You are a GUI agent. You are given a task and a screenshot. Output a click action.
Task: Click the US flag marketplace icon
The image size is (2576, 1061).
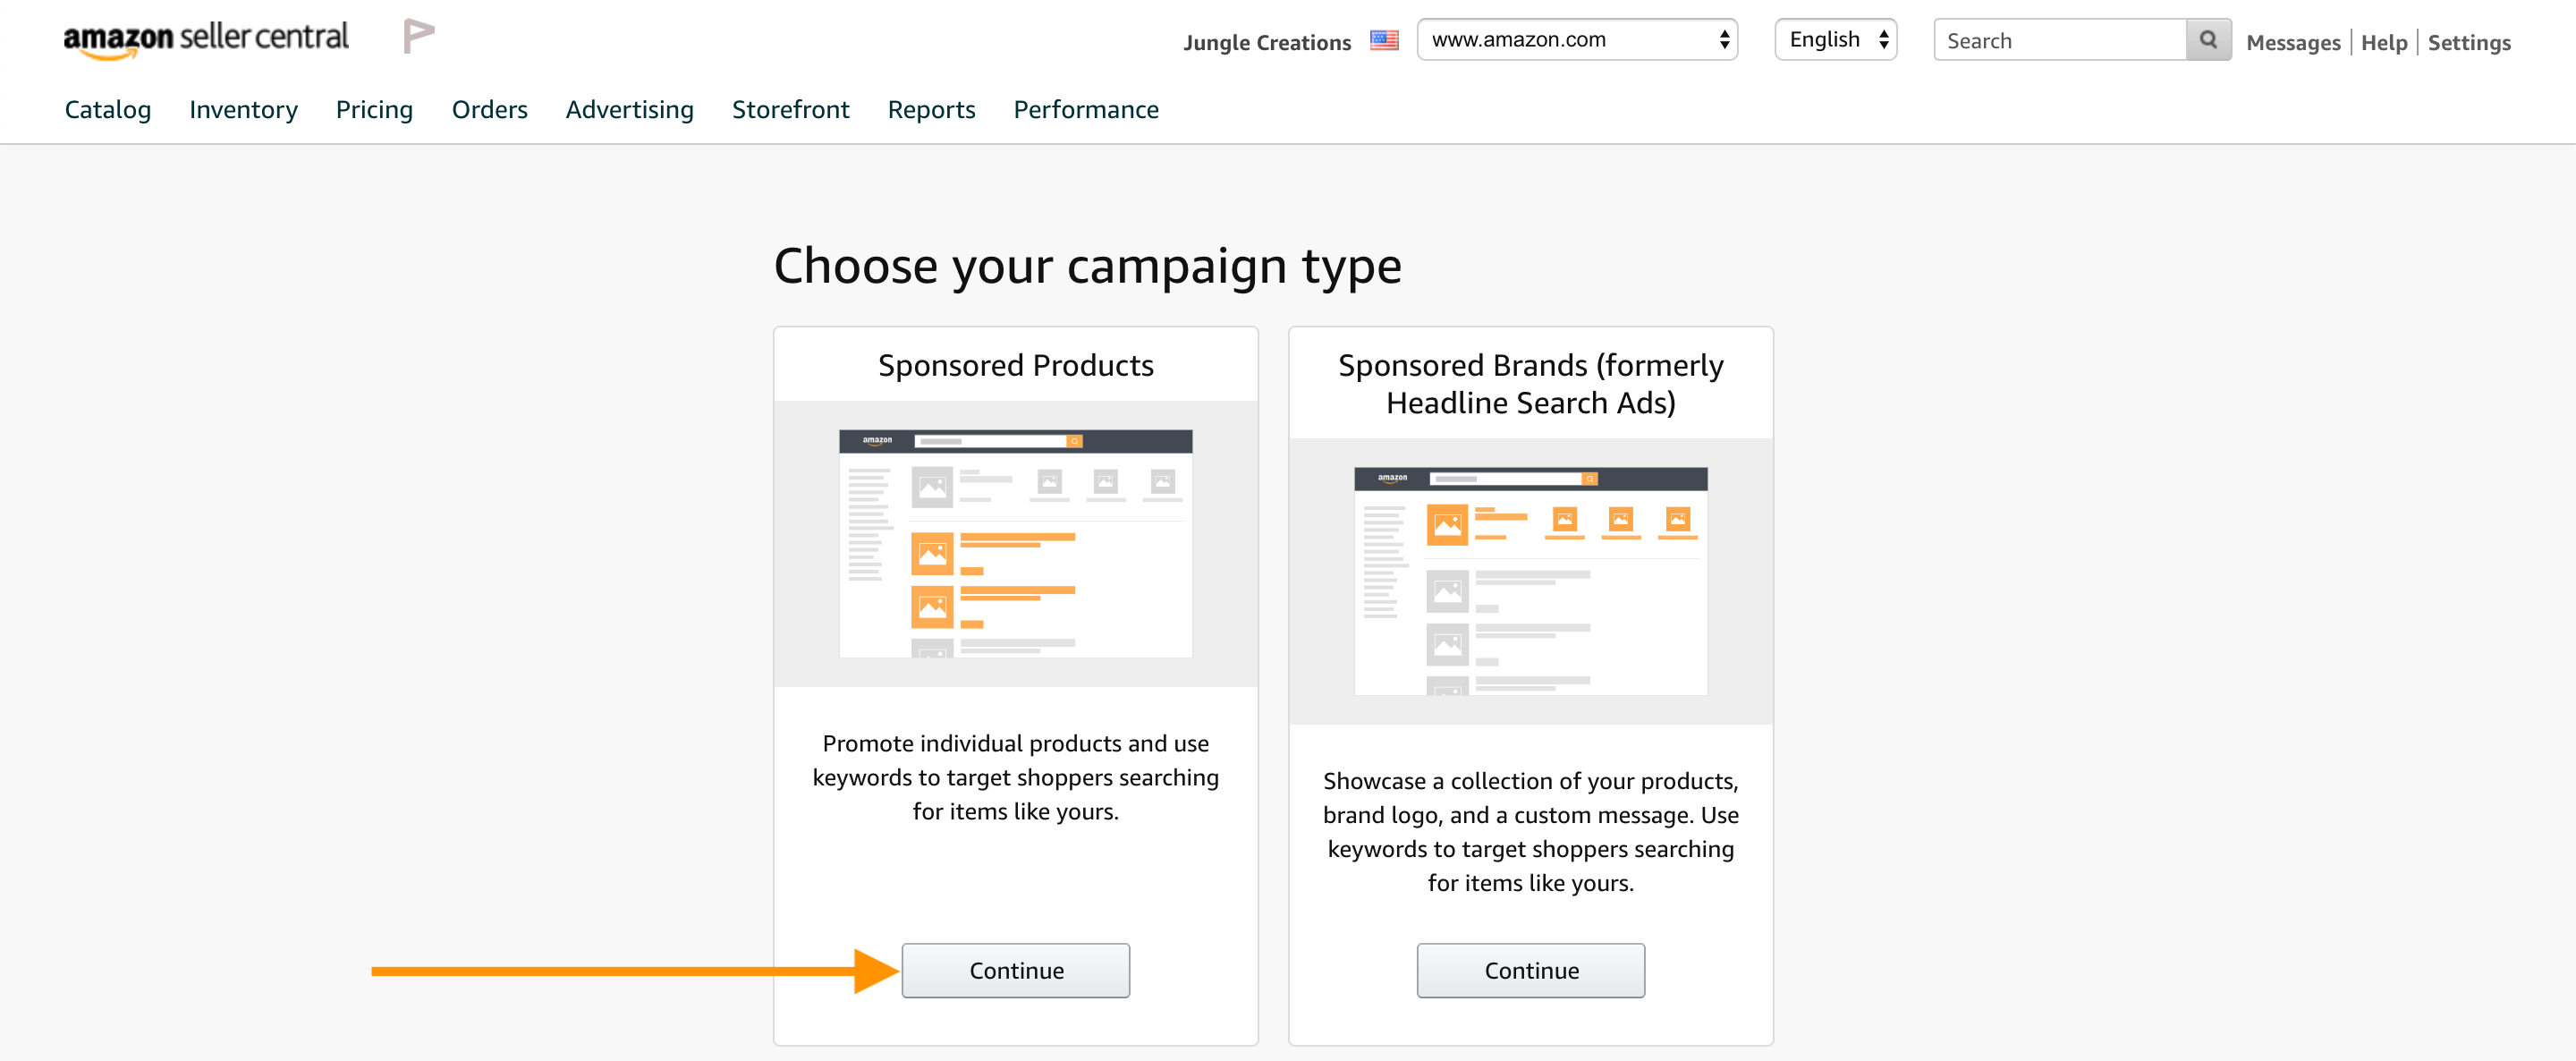pyautogui.click(x=1384, y=41)
